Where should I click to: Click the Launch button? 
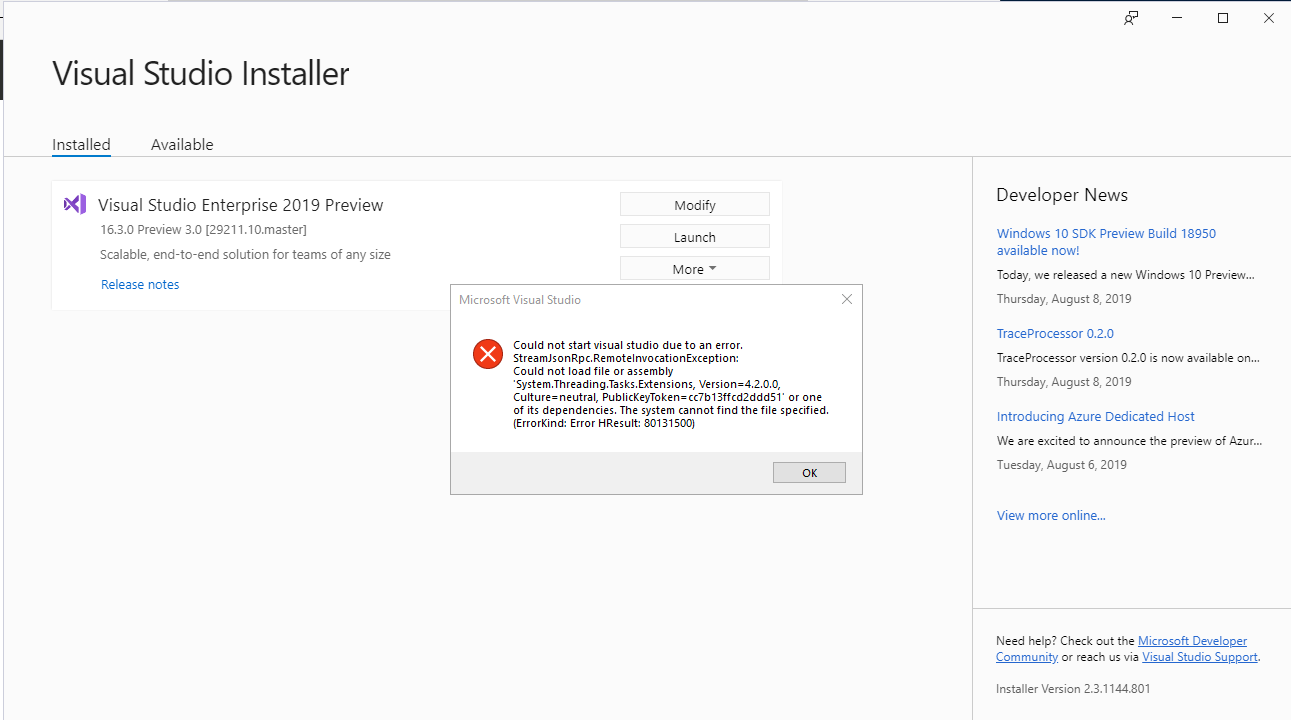pos(694,236)
